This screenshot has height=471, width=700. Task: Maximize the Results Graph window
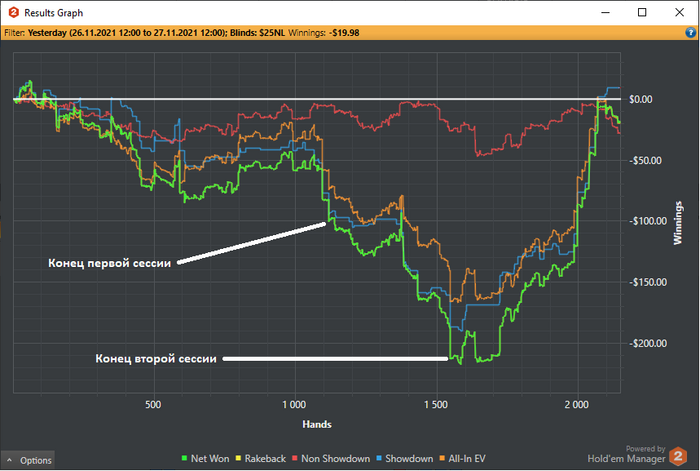coord(642,13)
